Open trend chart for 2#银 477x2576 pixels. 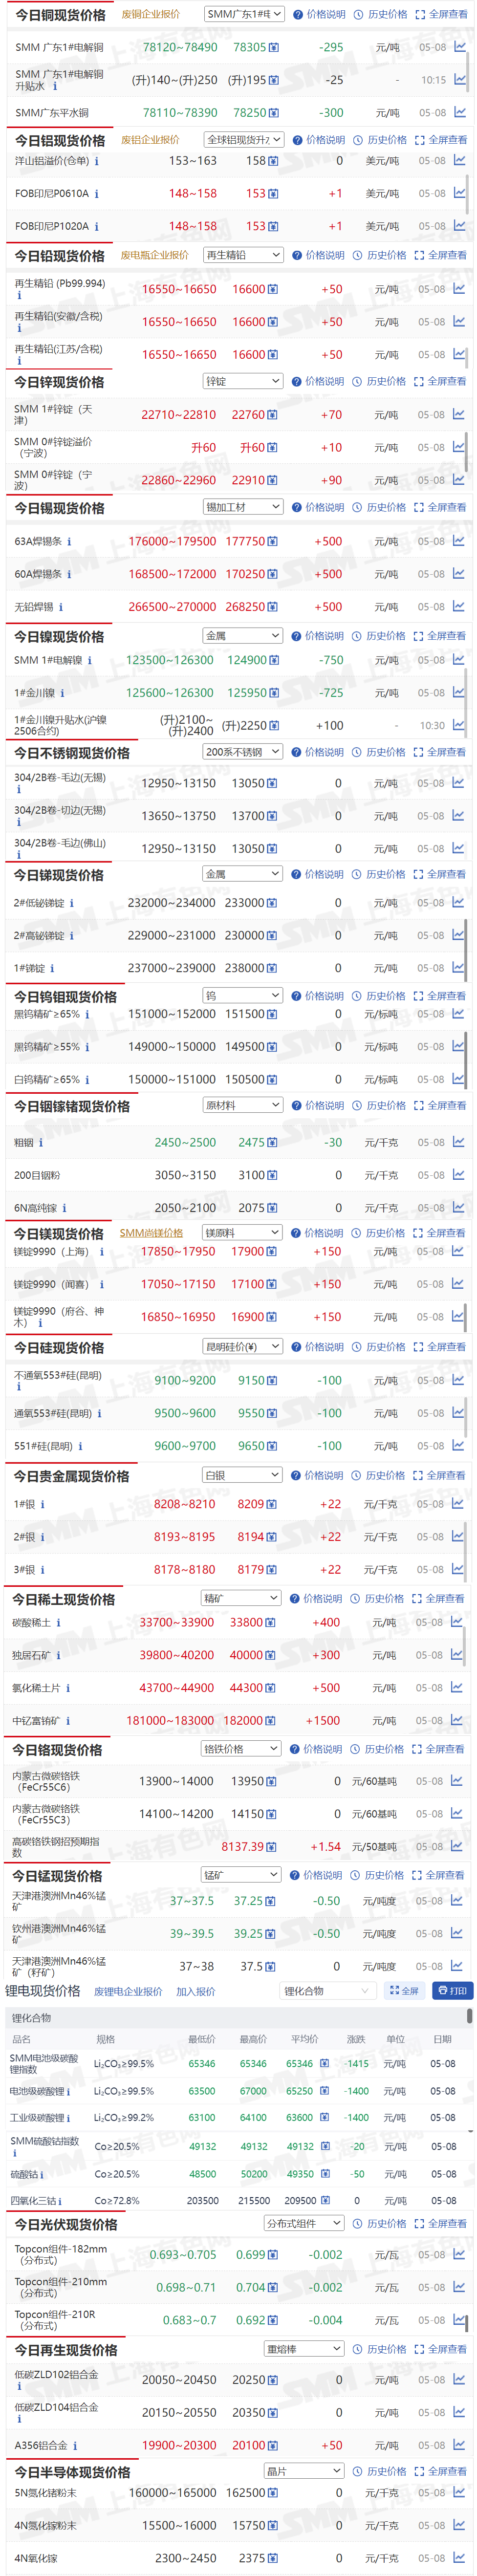pyautogui.click(x=458, y=1536)
